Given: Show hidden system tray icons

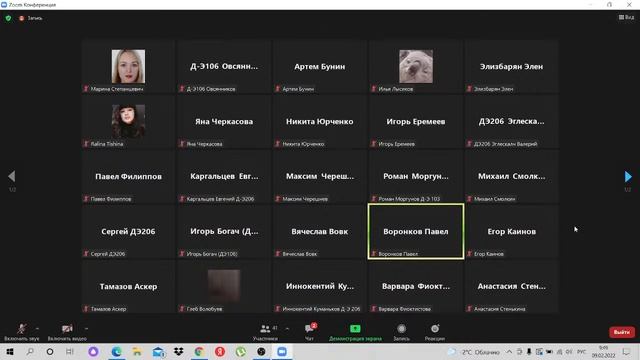Looking at the screenshot, I should (509, 351).
